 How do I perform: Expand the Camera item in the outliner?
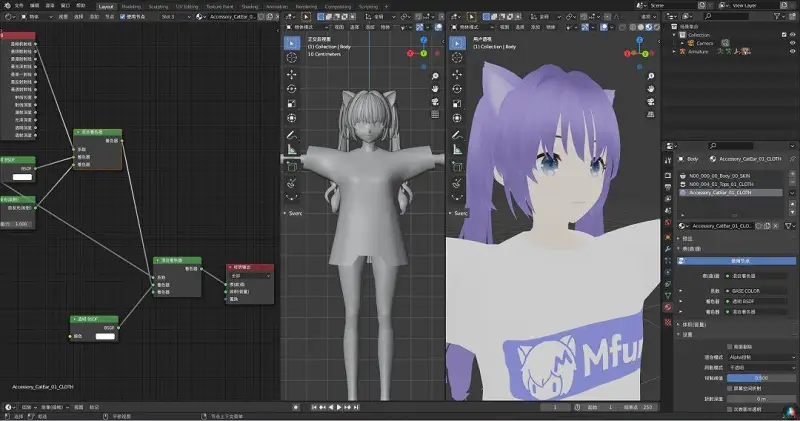[x=682, y=43]
